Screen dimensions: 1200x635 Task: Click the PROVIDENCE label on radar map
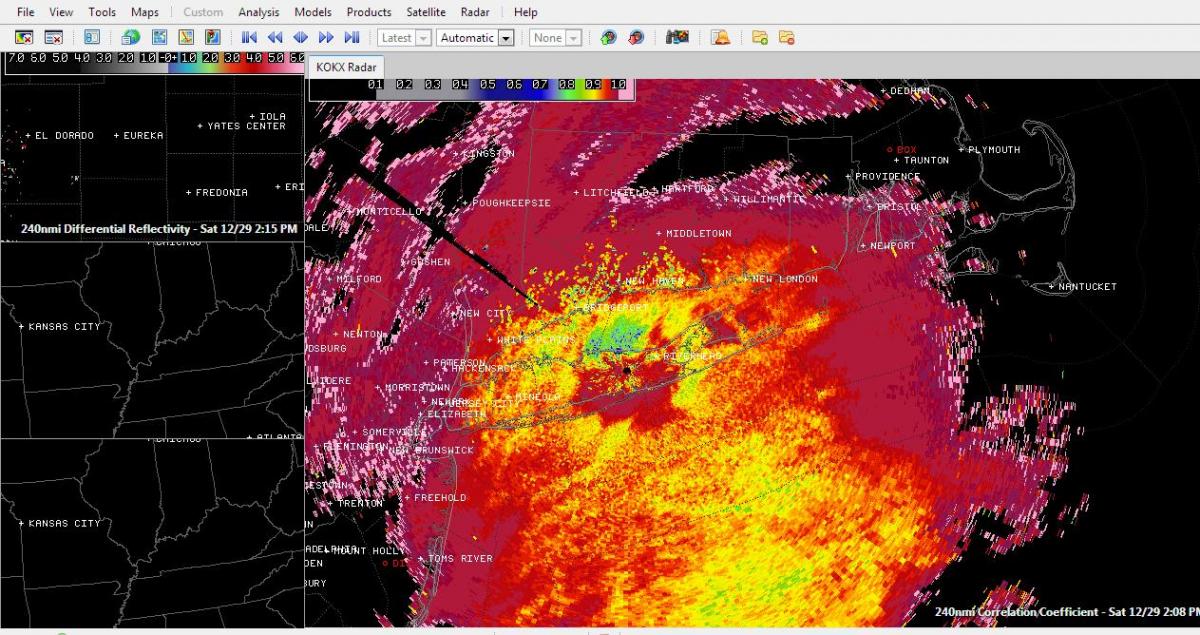[887, 177]
